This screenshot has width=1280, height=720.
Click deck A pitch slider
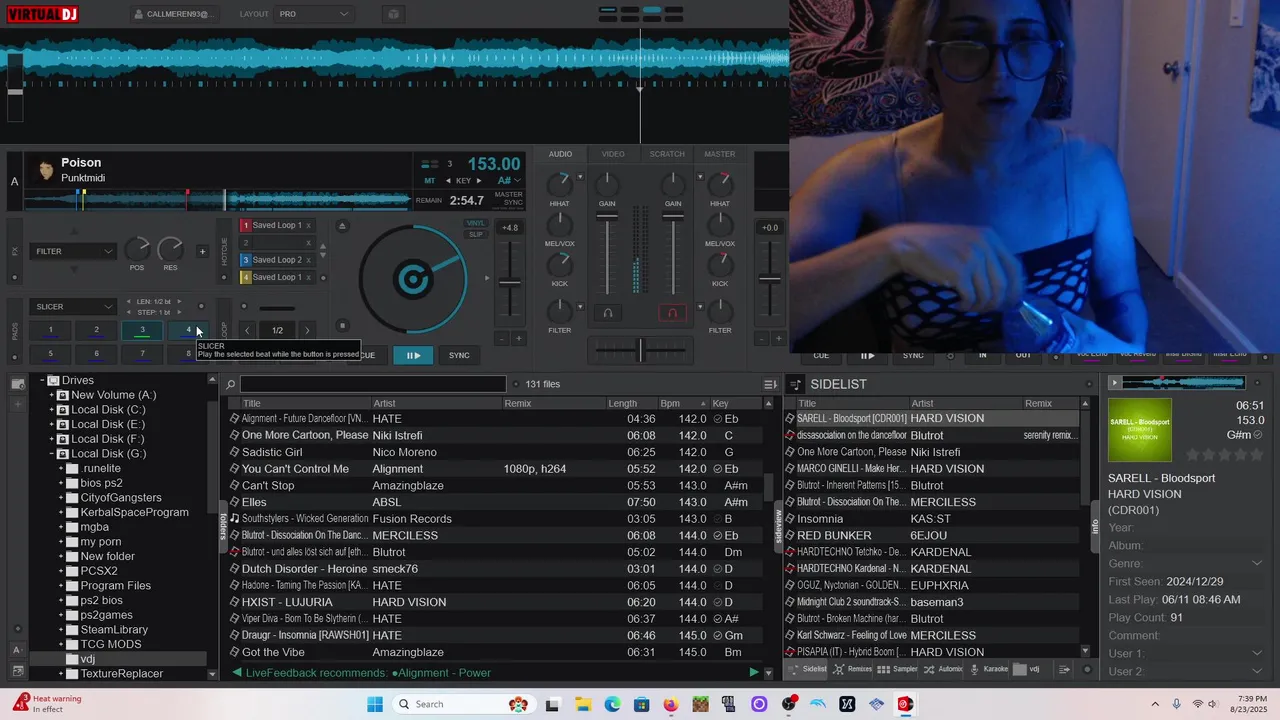click(510, 281)
